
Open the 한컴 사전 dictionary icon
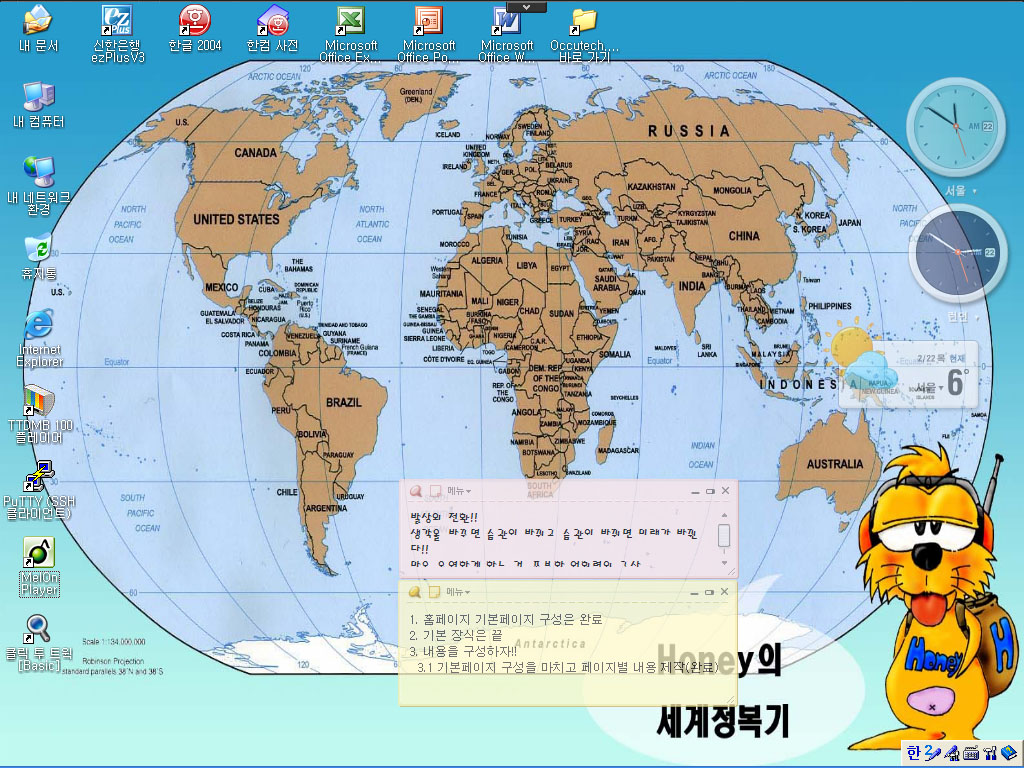[x=272, y=29]
